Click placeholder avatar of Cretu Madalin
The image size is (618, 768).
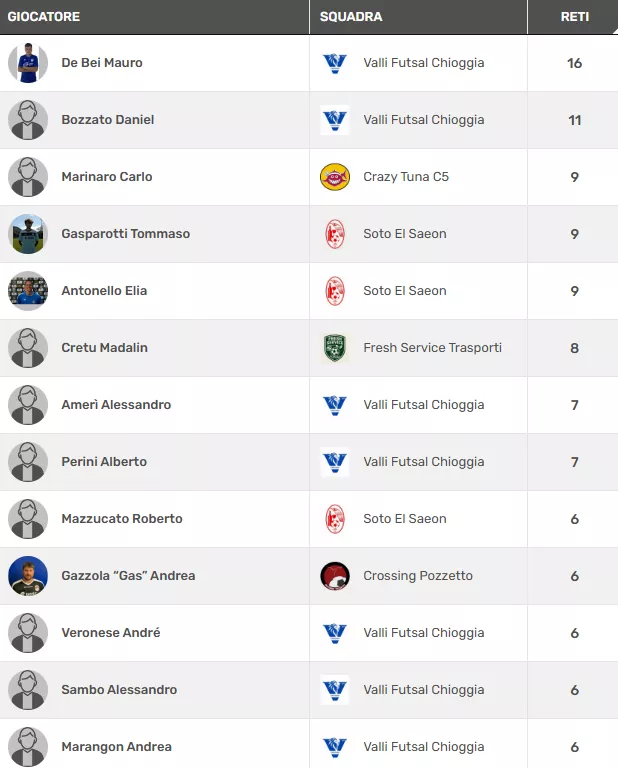click(x=28, y=348)
